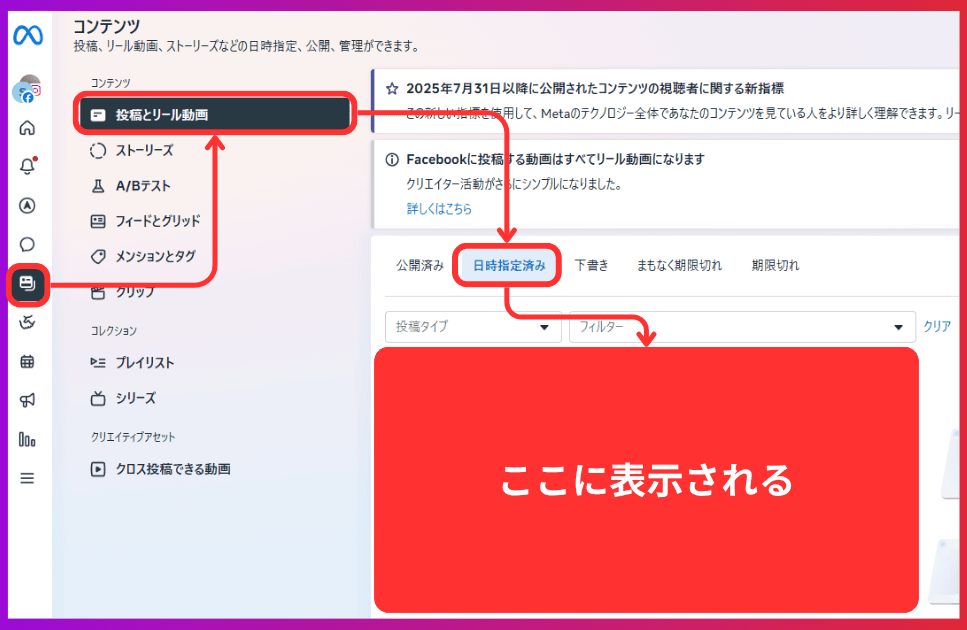
Task: Open A/Bテスト in the content menu
Action: [142, 186]
